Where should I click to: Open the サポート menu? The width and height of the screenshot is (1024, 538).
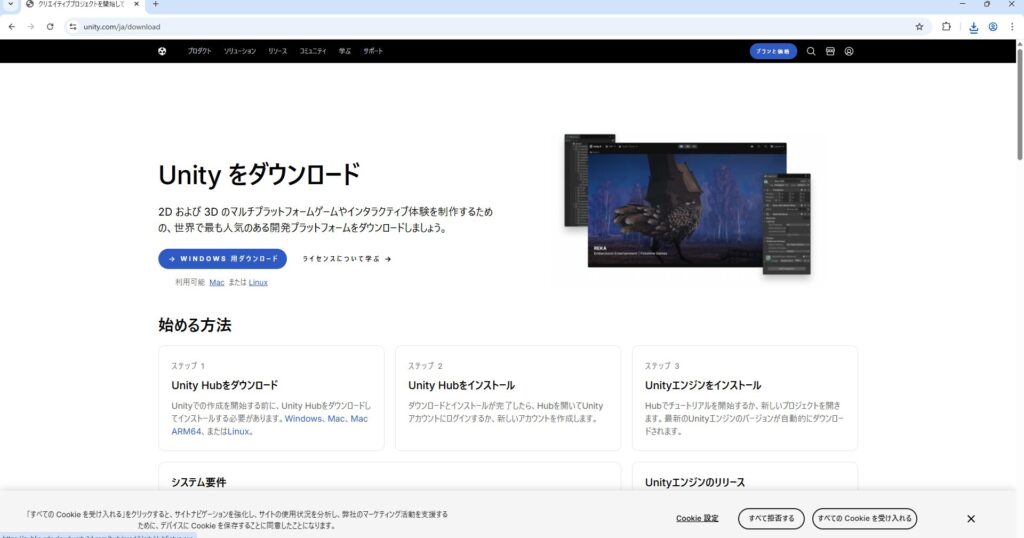[373, 51]
